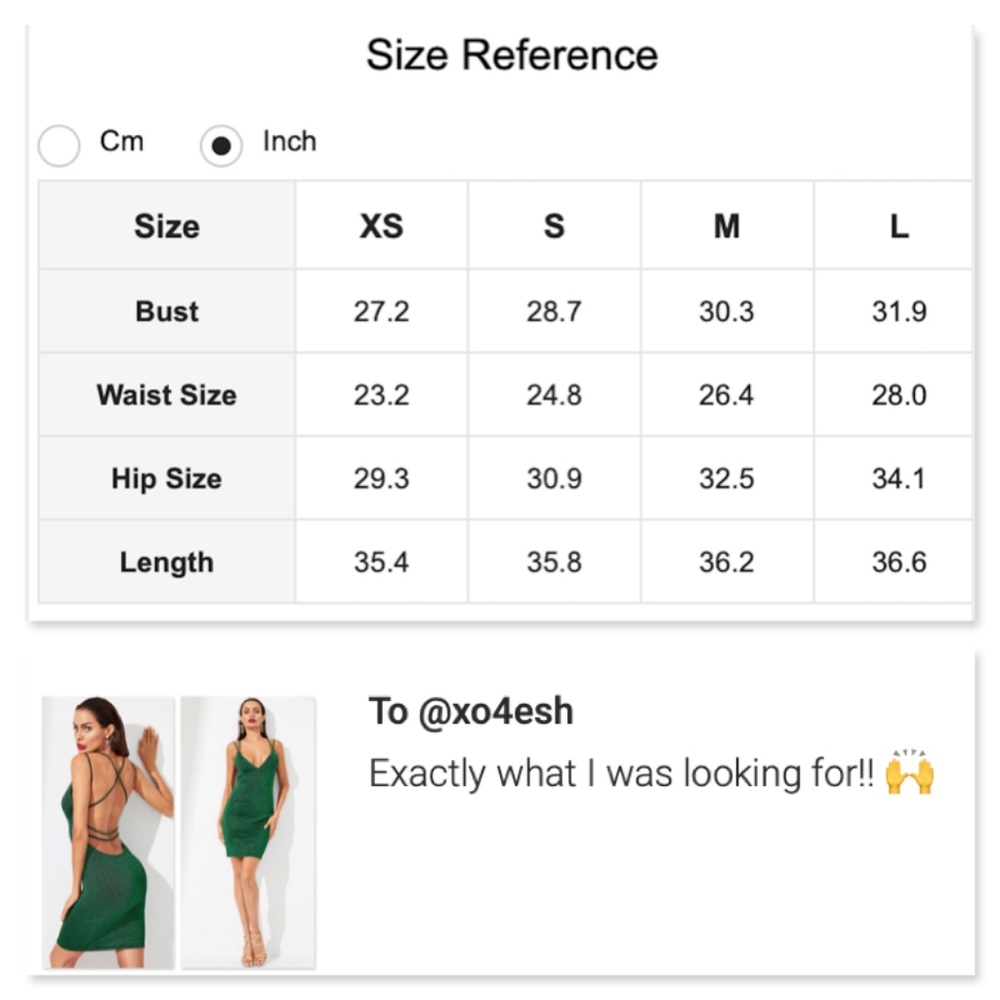Click the Waist Size row label
The image size is (1000, 1000).
167,395
